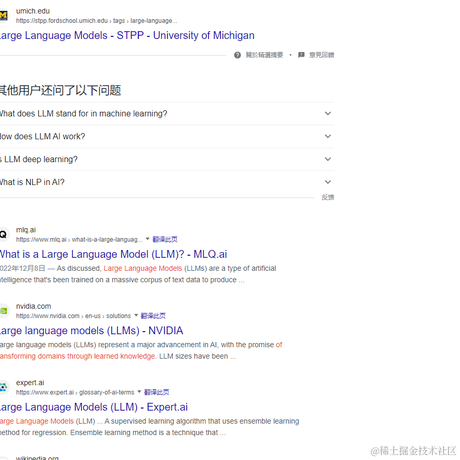This screenshot has height=460, width=460.
Task: Open "Large language models (LLMs) - NVIDIA" result
Action: (x=91, y=331)
